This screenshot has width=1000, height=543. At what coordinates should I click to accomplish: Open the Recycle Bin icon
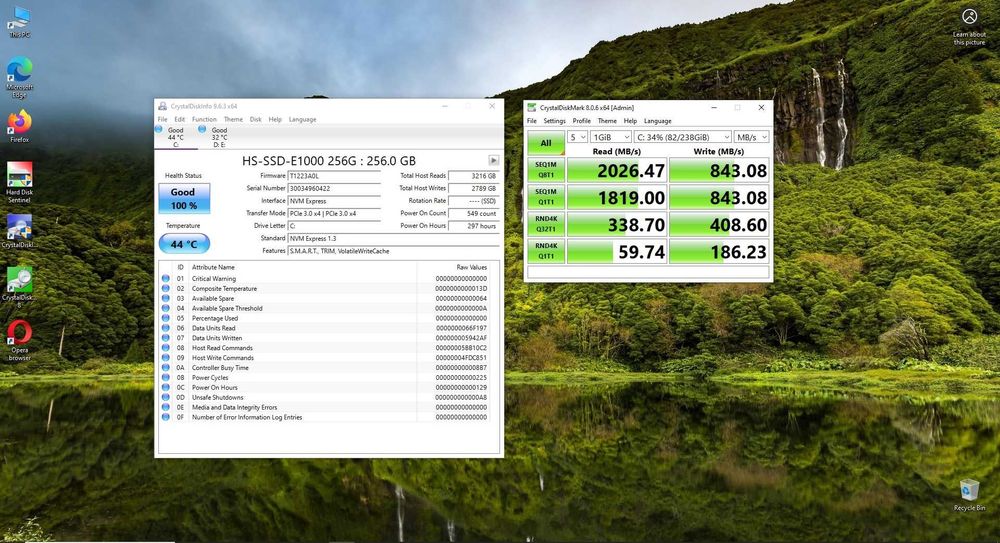(x=969, y=494)
